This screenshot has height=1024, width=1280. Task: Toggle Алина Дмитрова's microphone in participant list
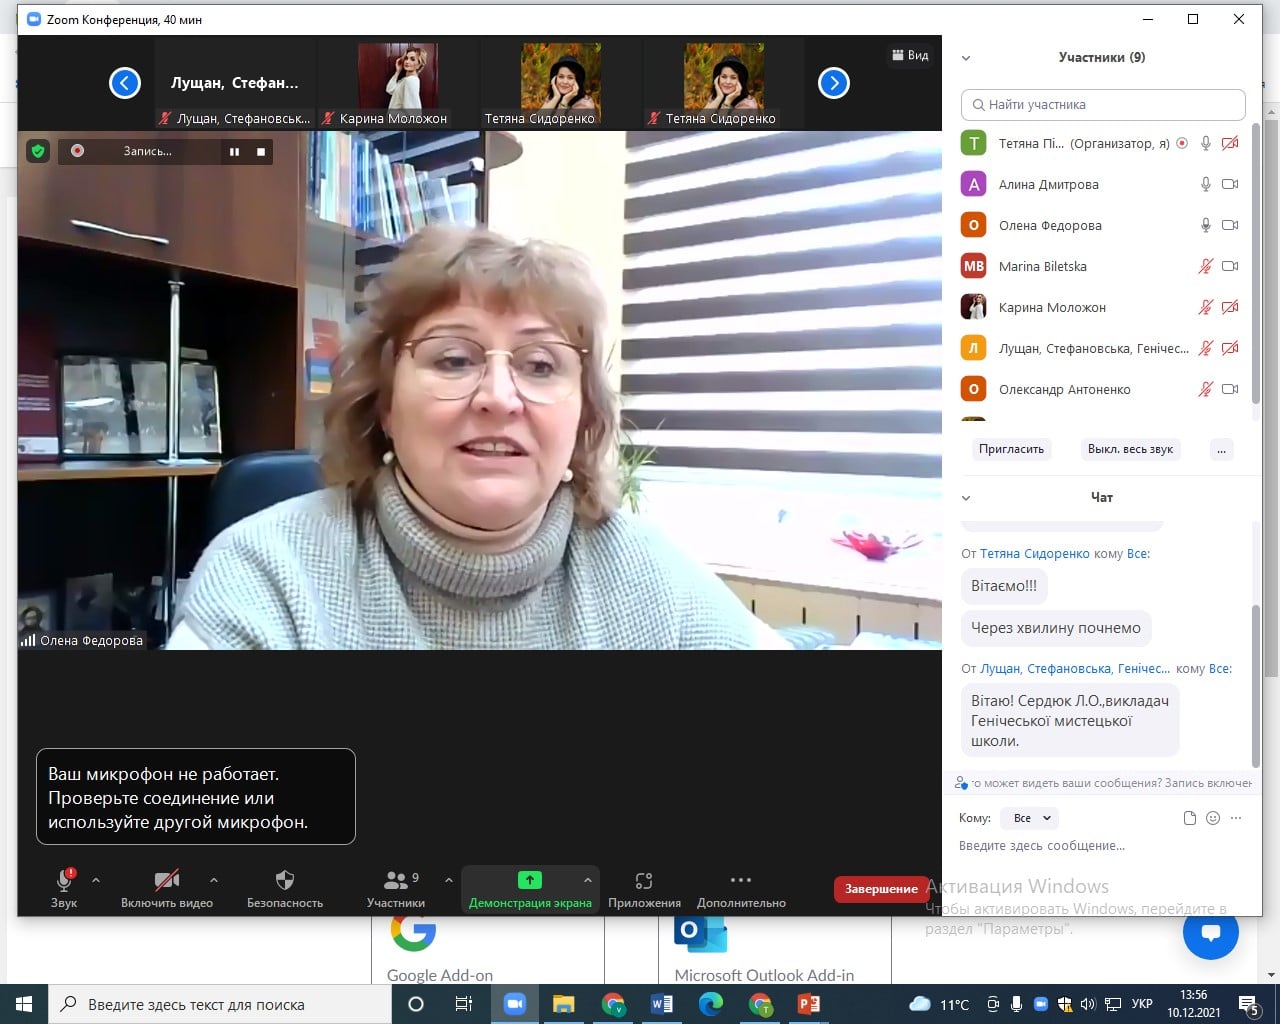[1206, 184]
